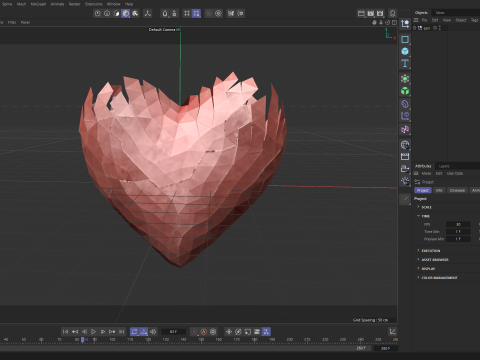Click the Axis mode icon
The height and width of the screenshot is (360, 480).
[x=147, y=13]
